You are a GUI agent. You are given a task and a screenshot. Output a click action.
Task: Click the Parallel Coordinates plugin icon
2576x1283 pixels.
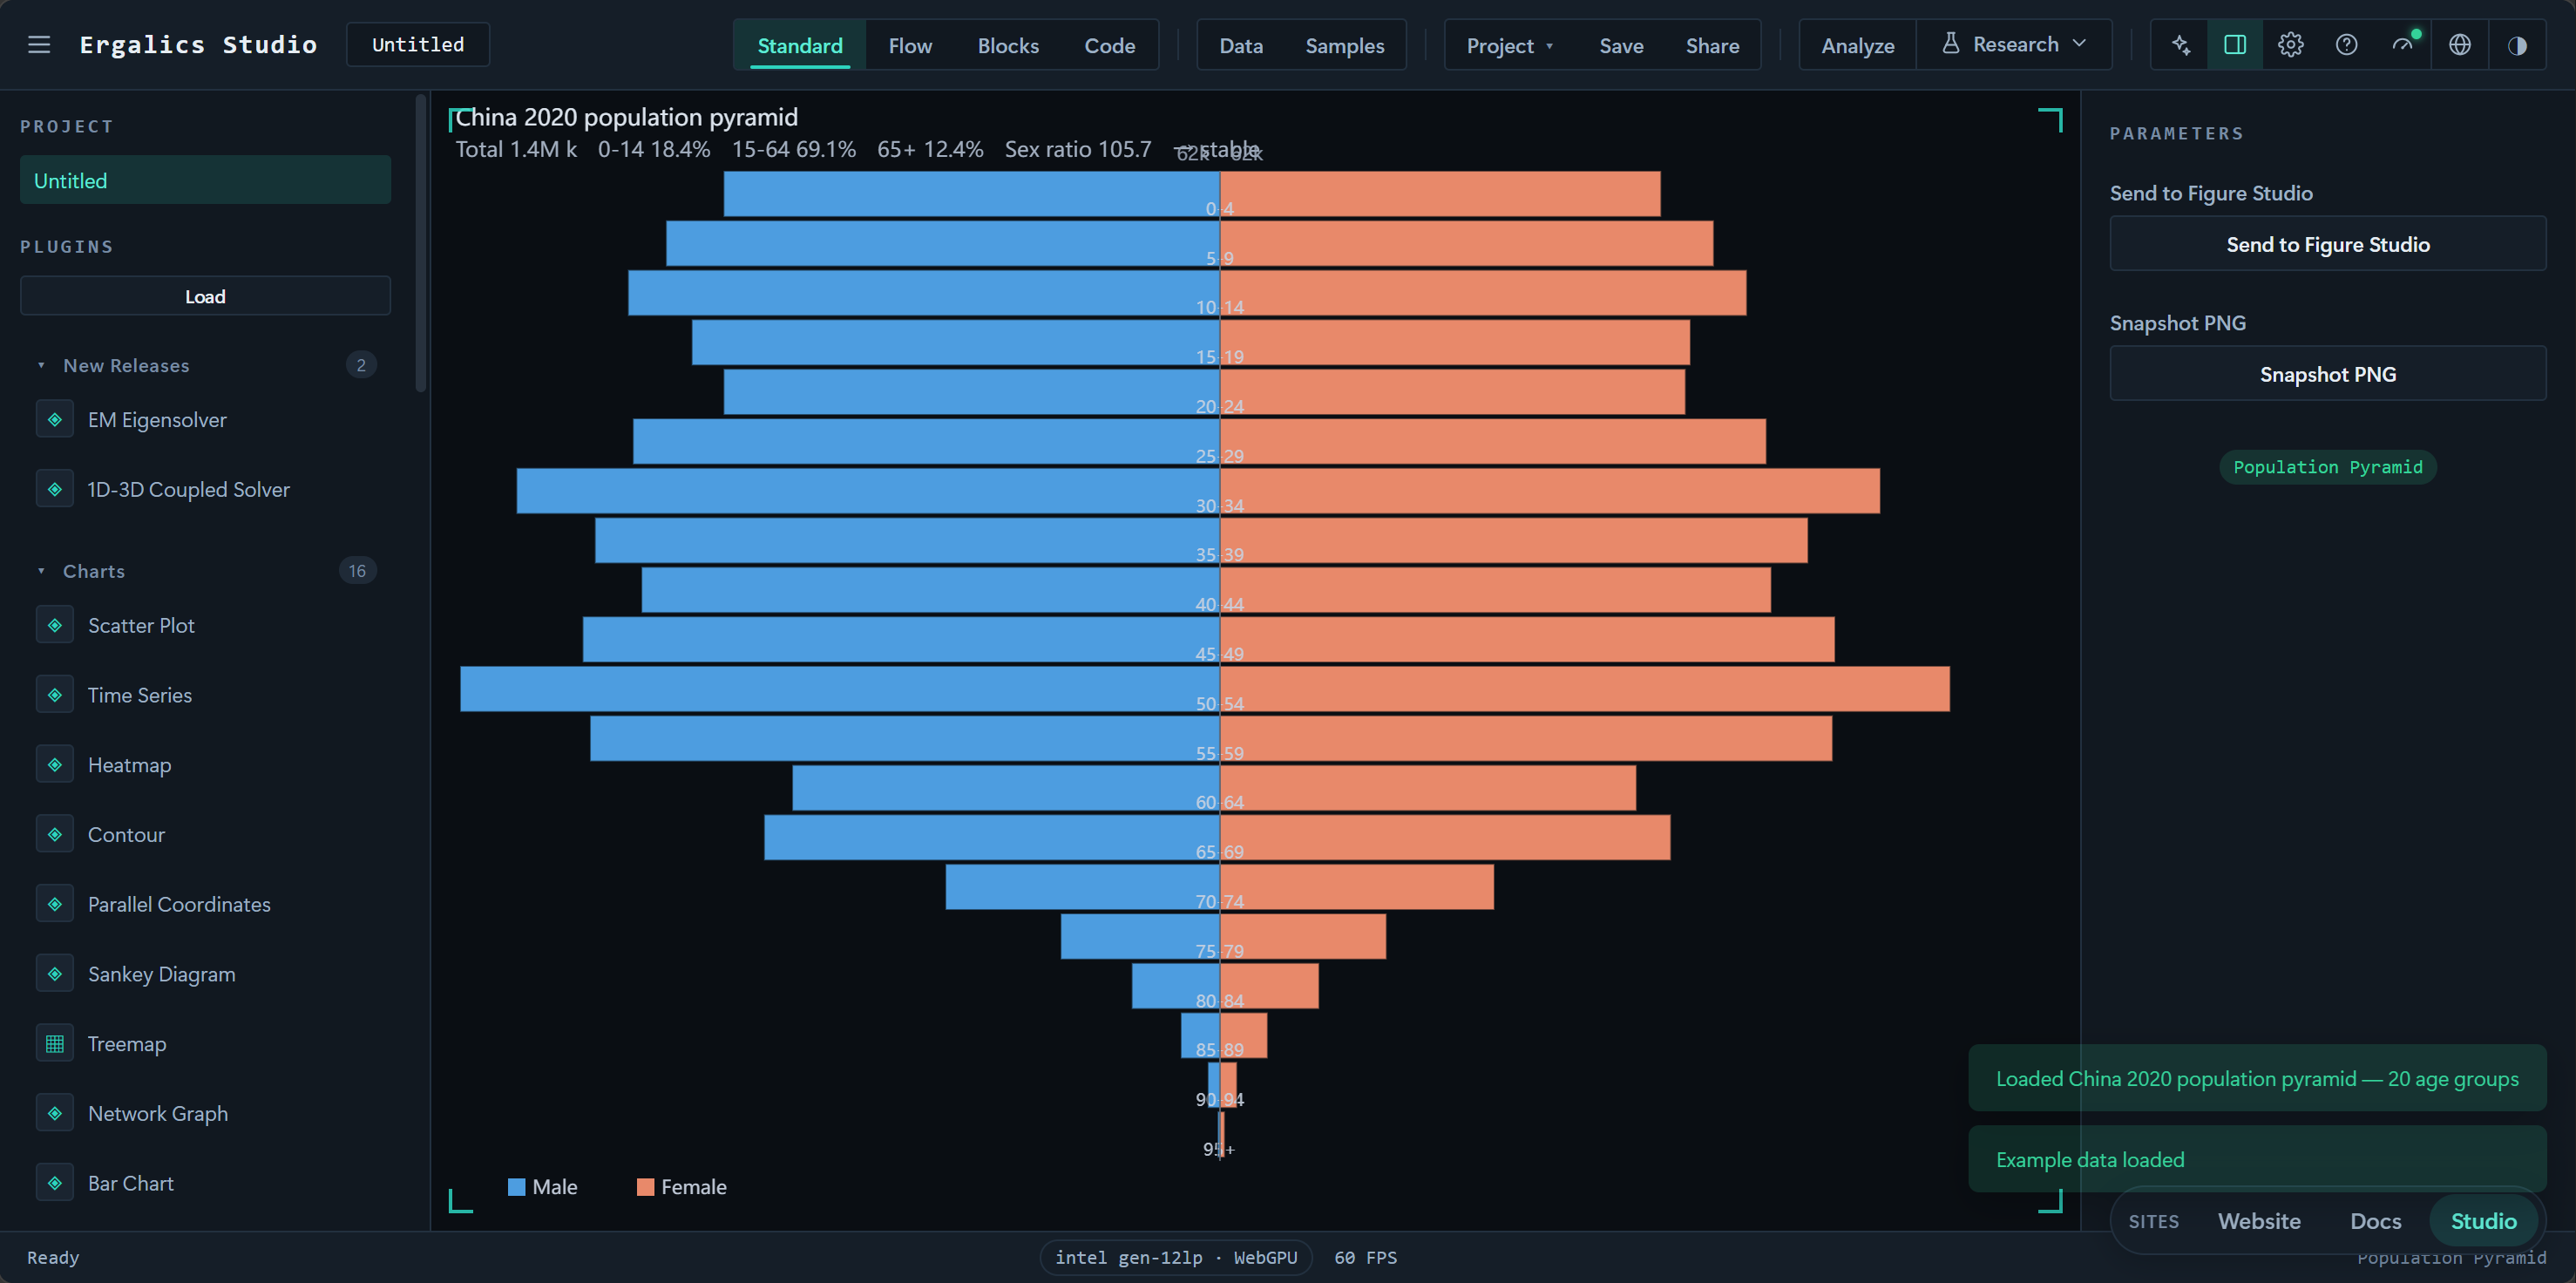55,904
